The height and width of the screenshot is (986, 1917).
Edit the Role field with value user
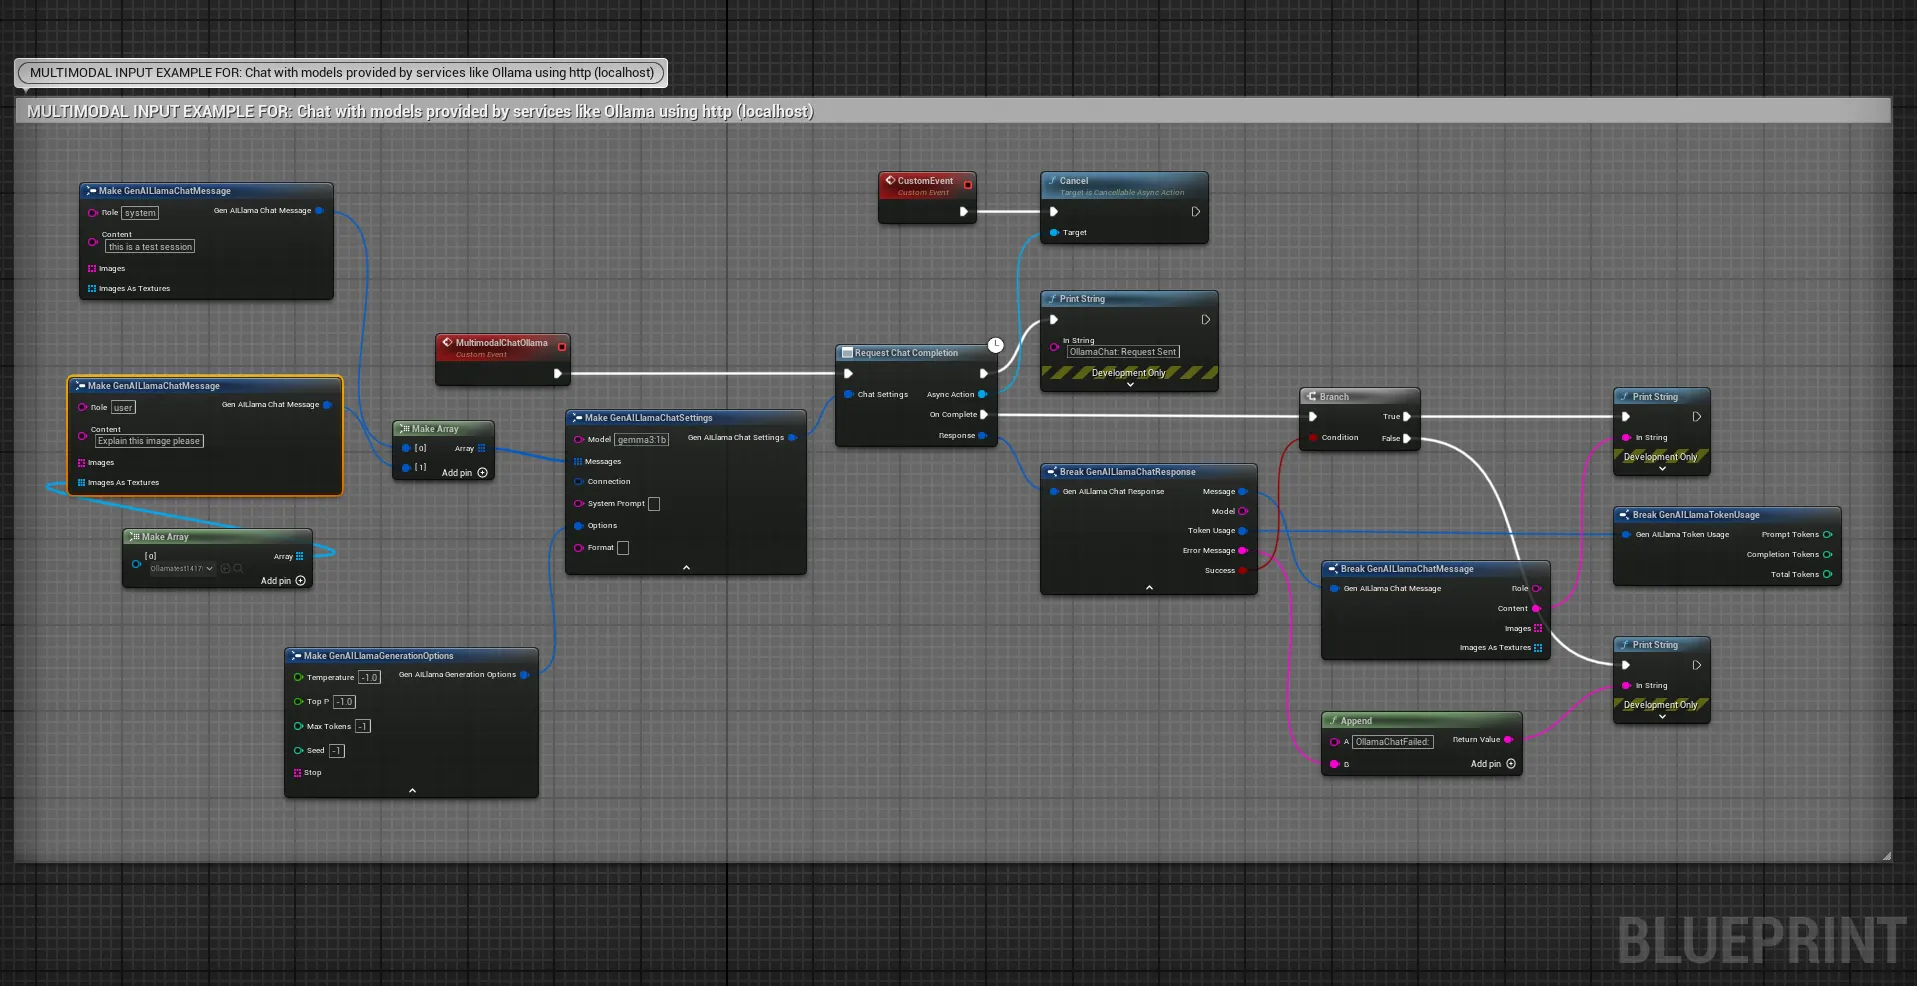pyautogui.click(x=123, y=408)
